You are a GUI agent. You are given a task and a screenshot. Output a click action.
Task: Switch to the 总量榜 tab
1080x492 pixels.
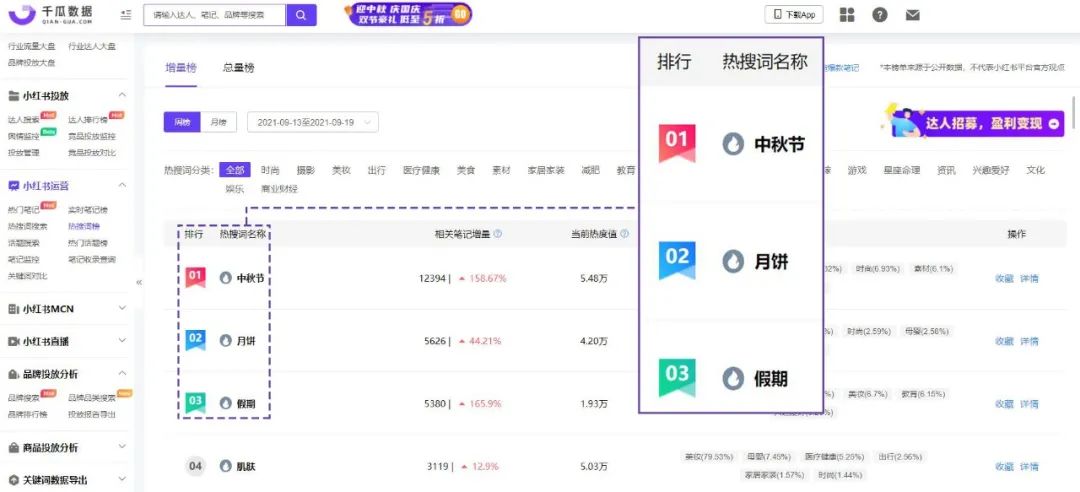click(x=238, y=68)
